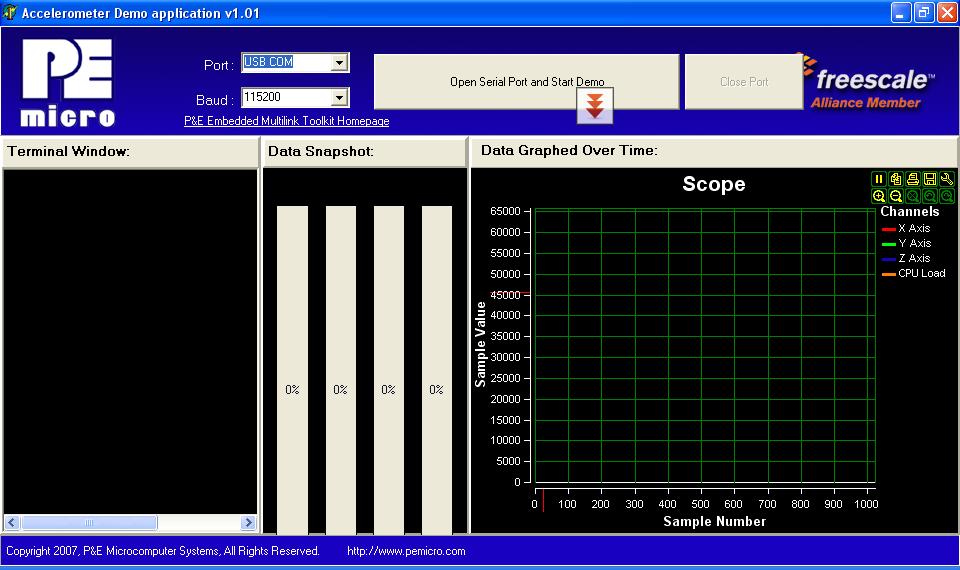Zoom out on the scope

[895, 196]
